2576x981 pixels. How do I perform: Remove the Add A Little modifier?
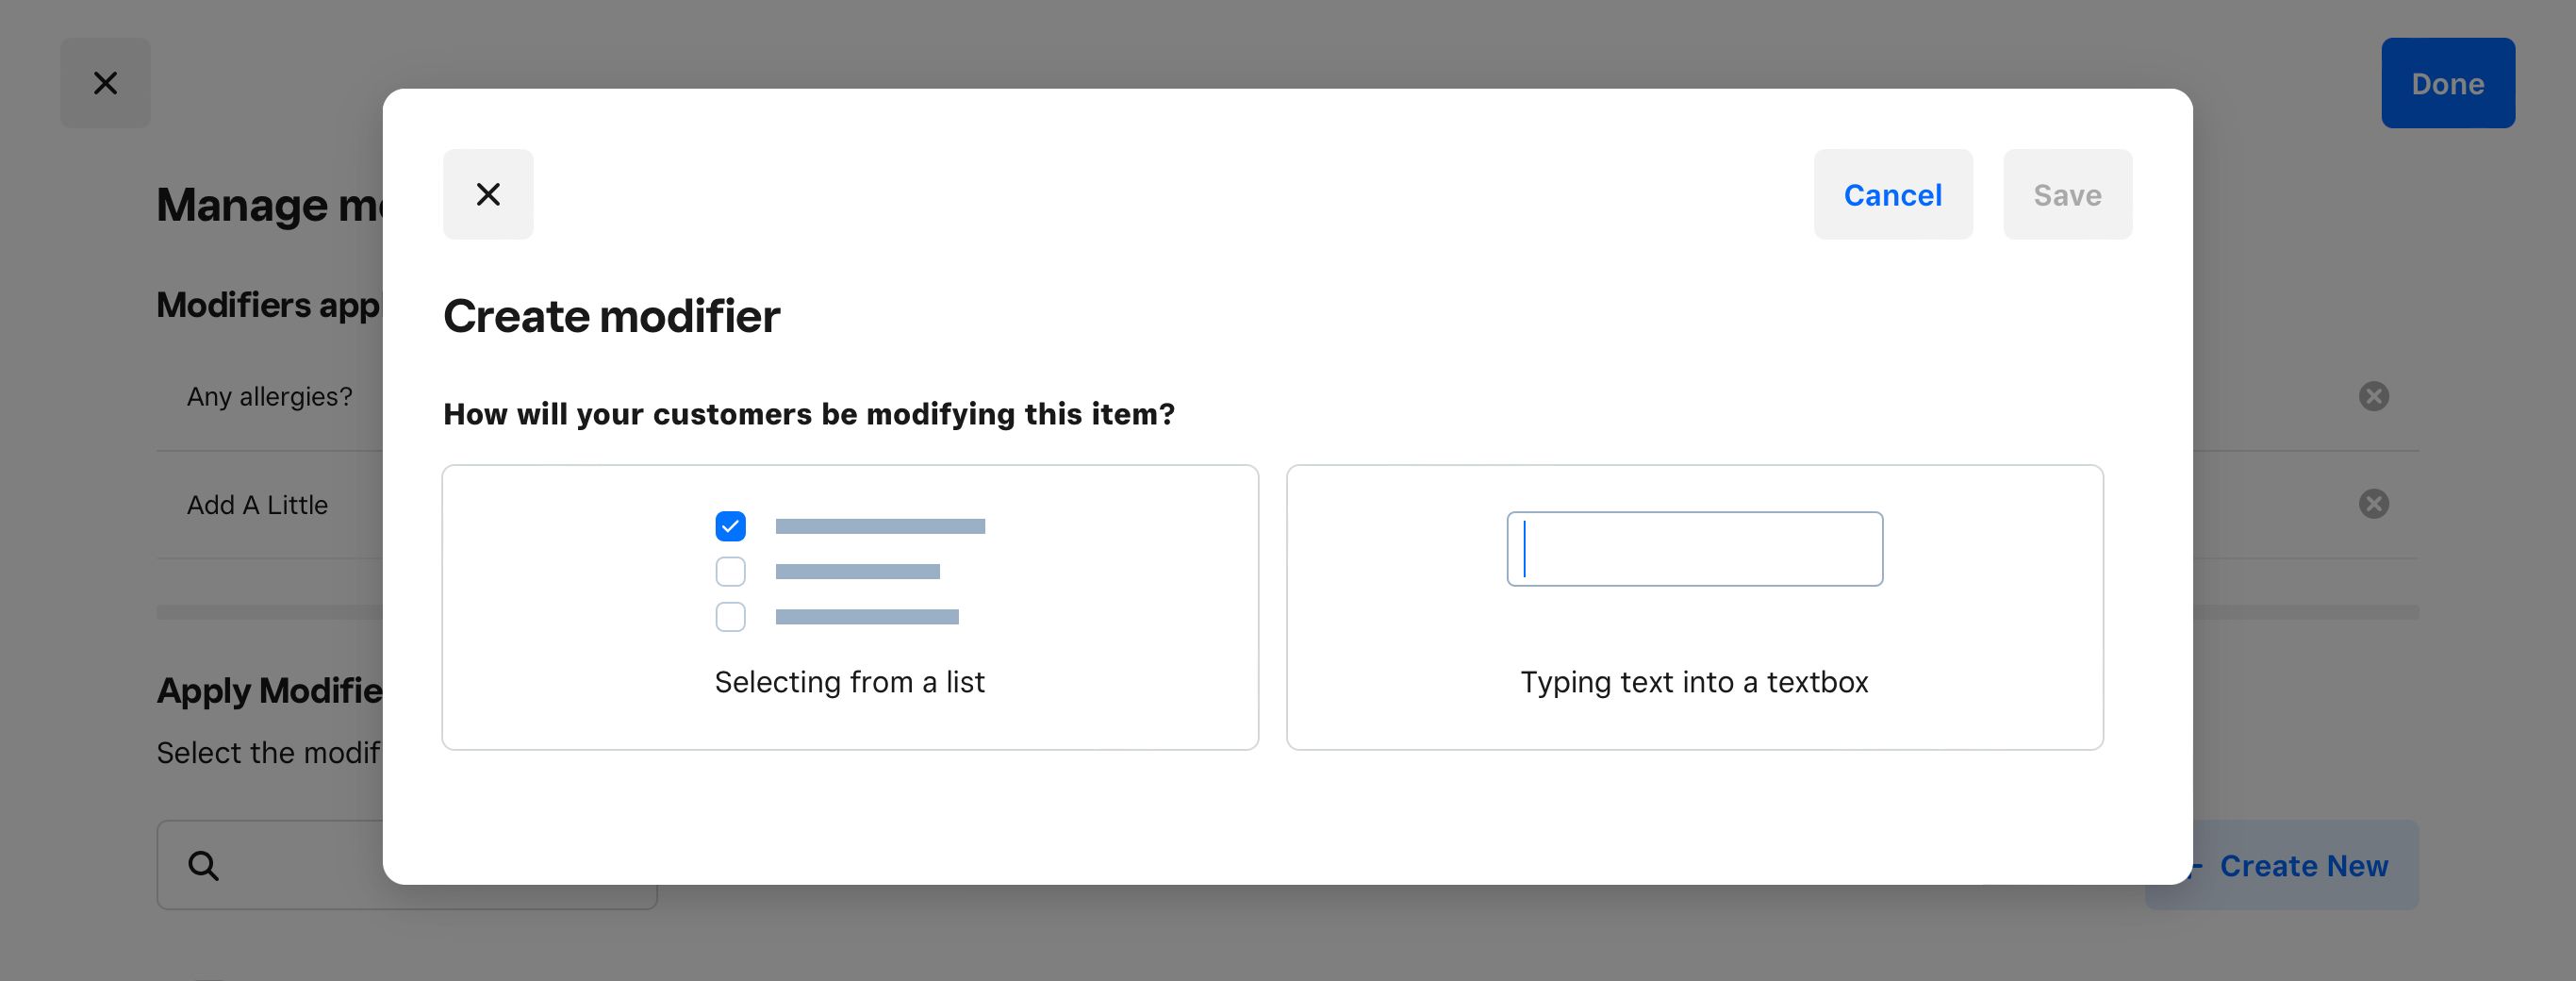[x=2373, y=504]
